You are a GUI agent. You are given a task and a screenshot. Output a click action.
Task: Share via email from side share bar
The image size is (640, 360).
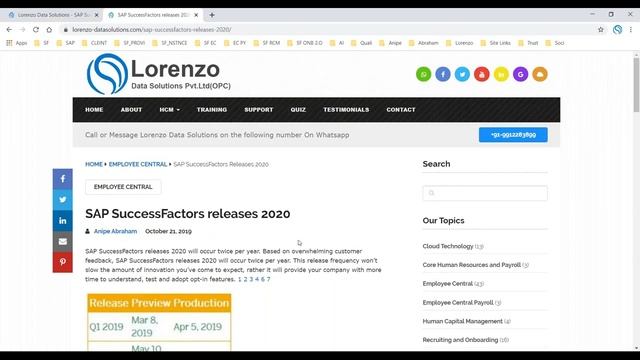pos(62,241)
